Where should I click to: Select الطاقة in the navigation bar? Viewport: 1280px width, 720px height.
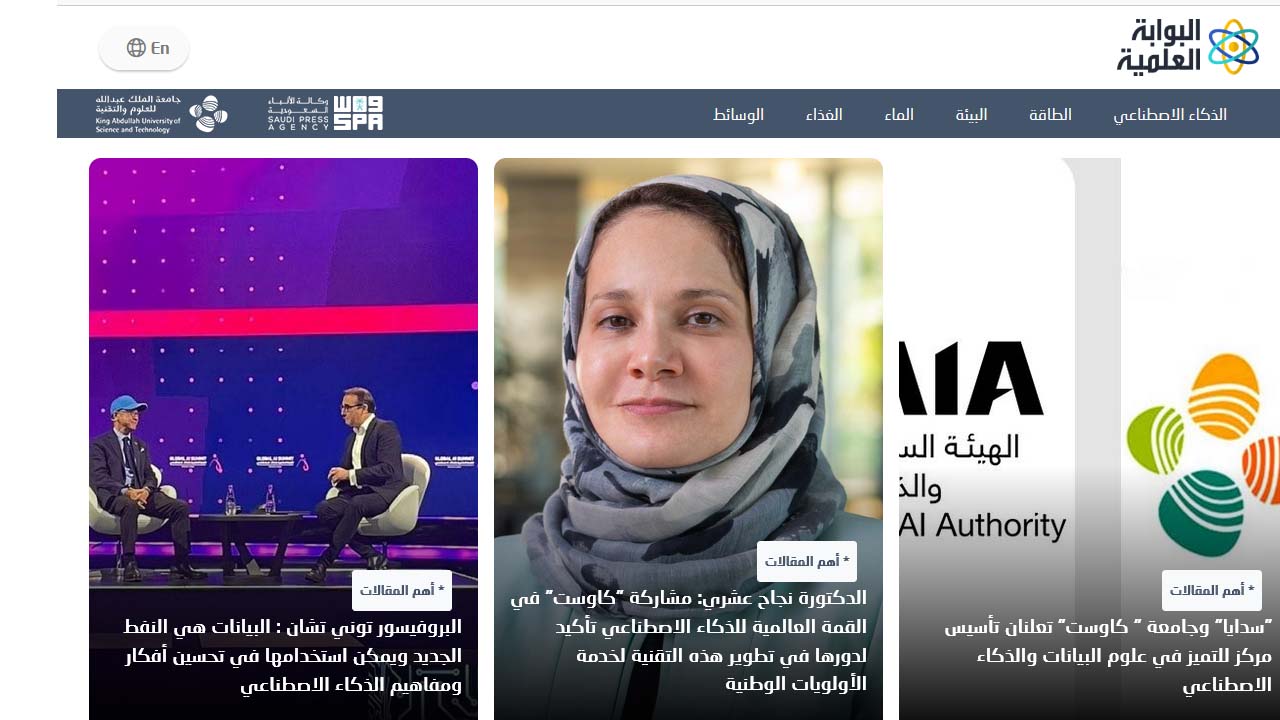tap(1050, 114)
